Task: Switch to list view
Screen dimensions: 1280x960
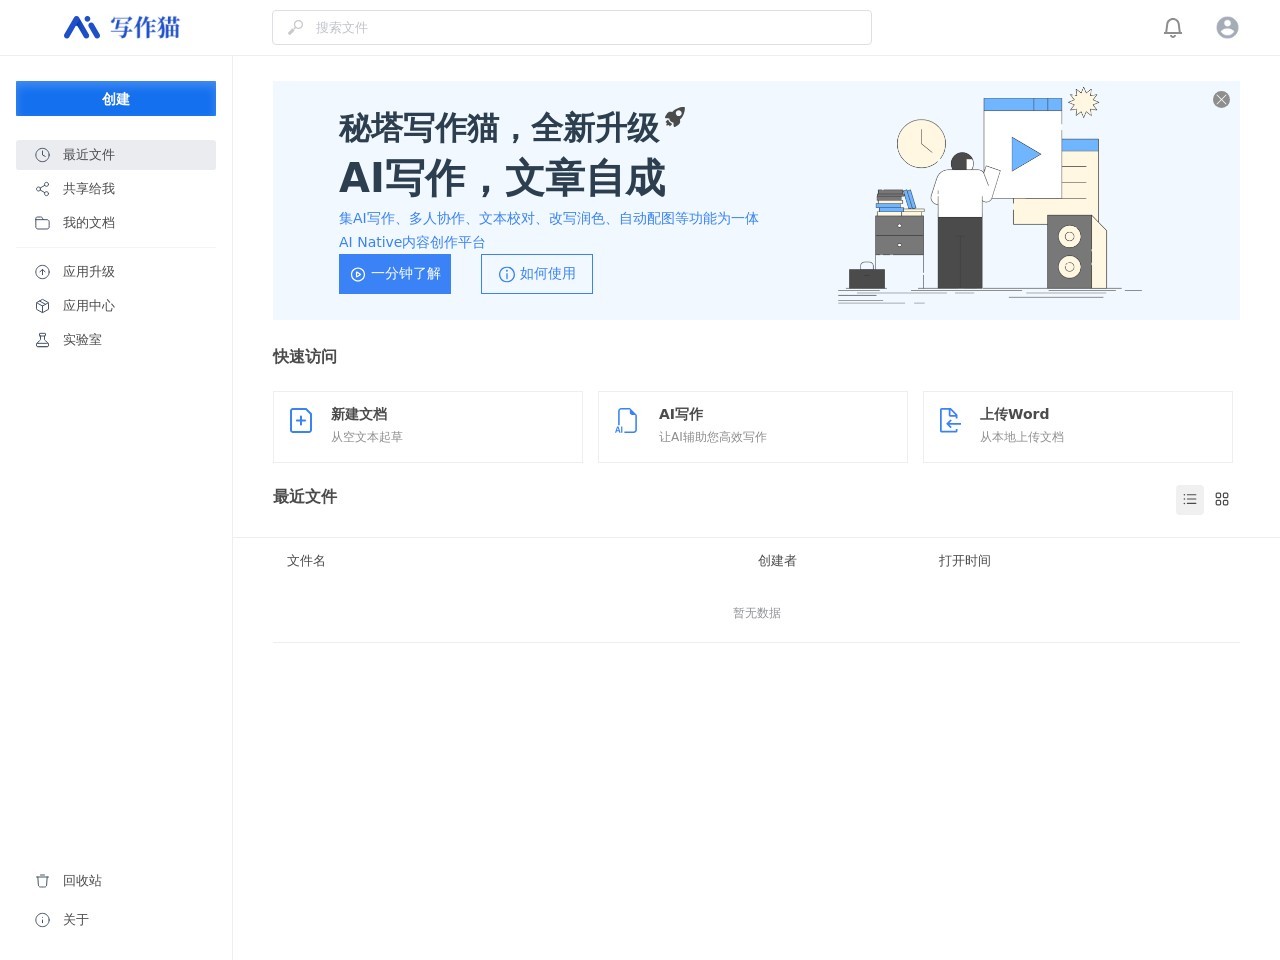Action: click(1190, 499)
